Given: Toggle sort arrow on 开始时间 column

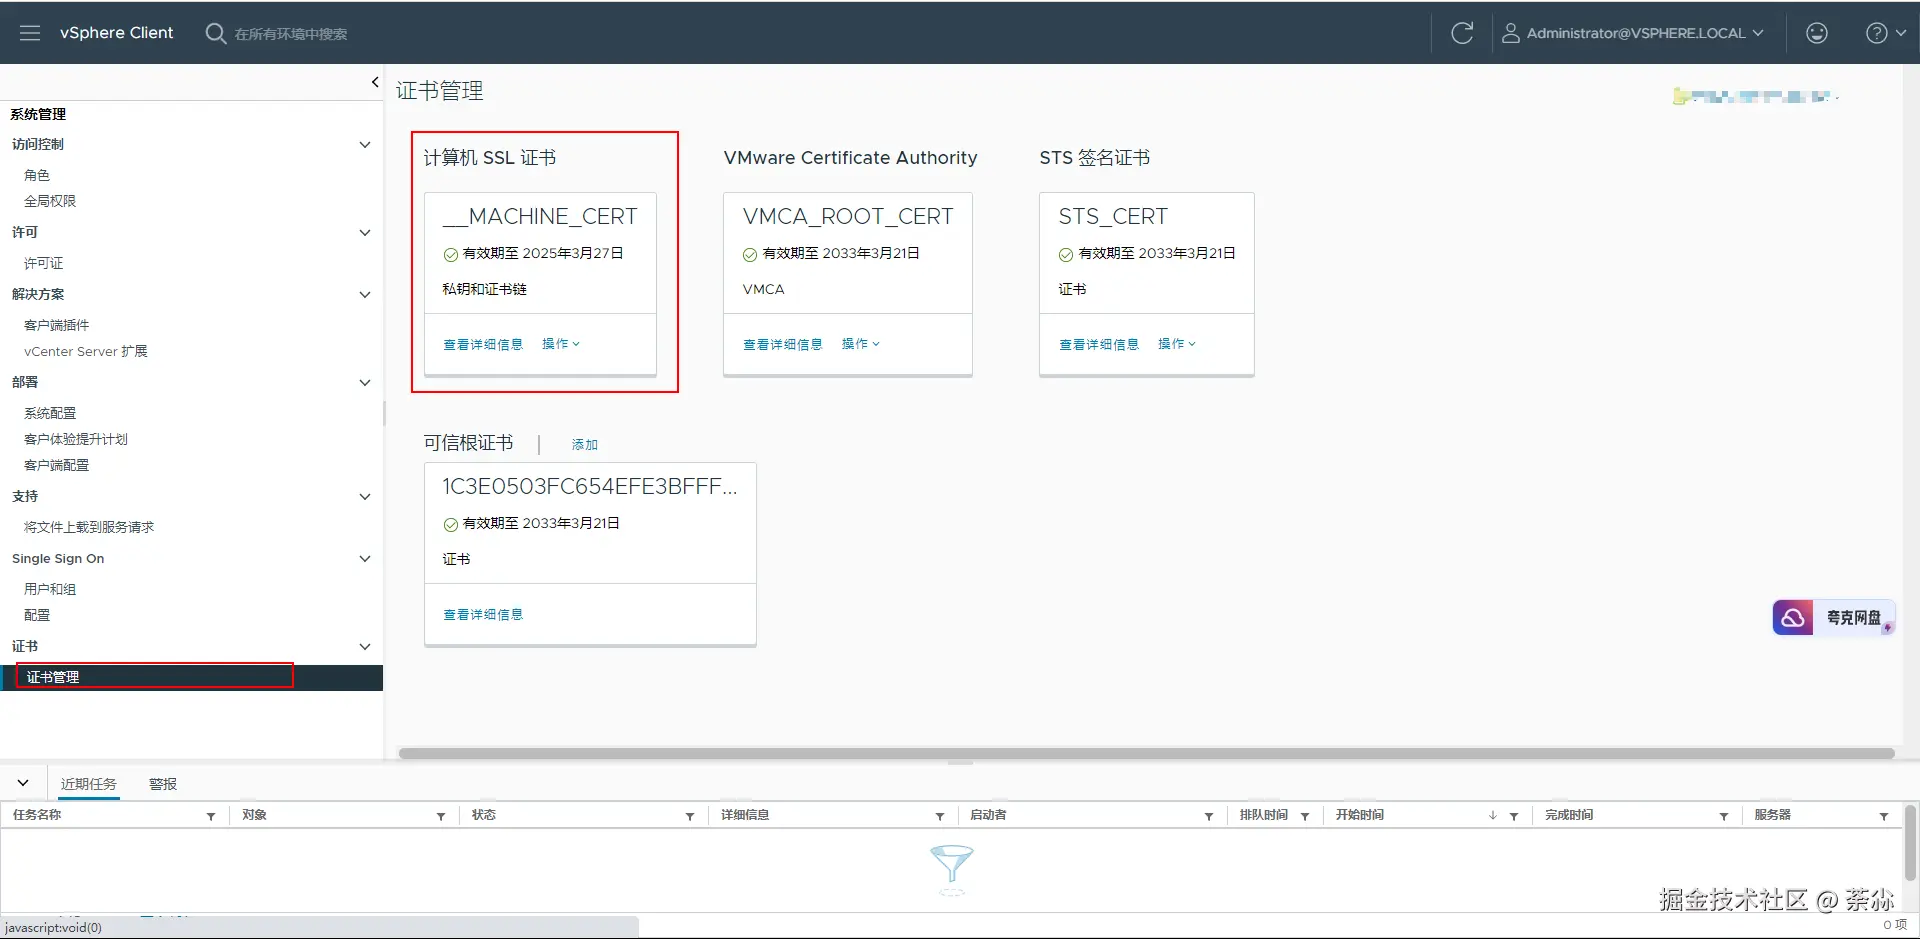Looking at the screenshot, I should coord(1493,815).
